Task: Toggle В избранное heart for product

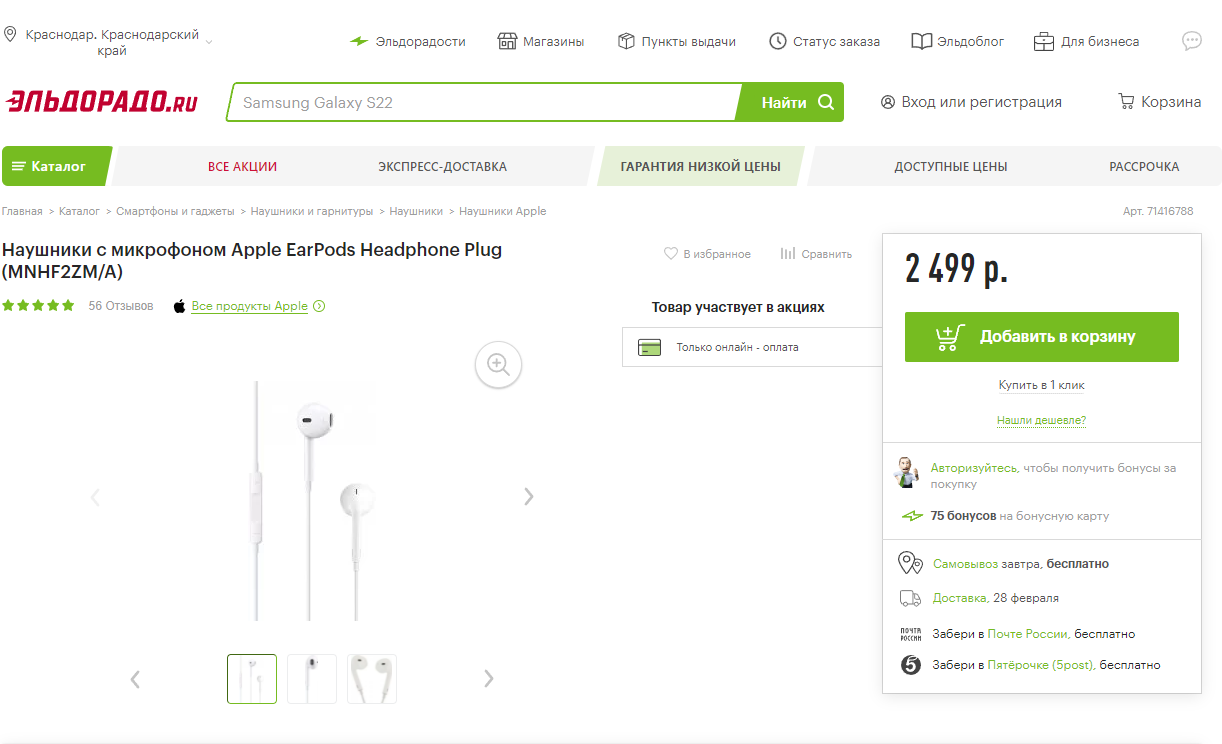Action: [671, 254]
